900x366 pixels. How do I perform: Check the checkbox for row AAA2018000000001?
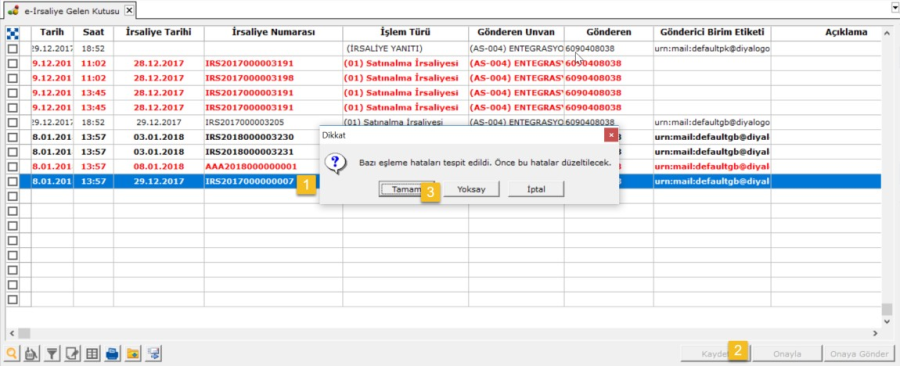pos(13,166)
